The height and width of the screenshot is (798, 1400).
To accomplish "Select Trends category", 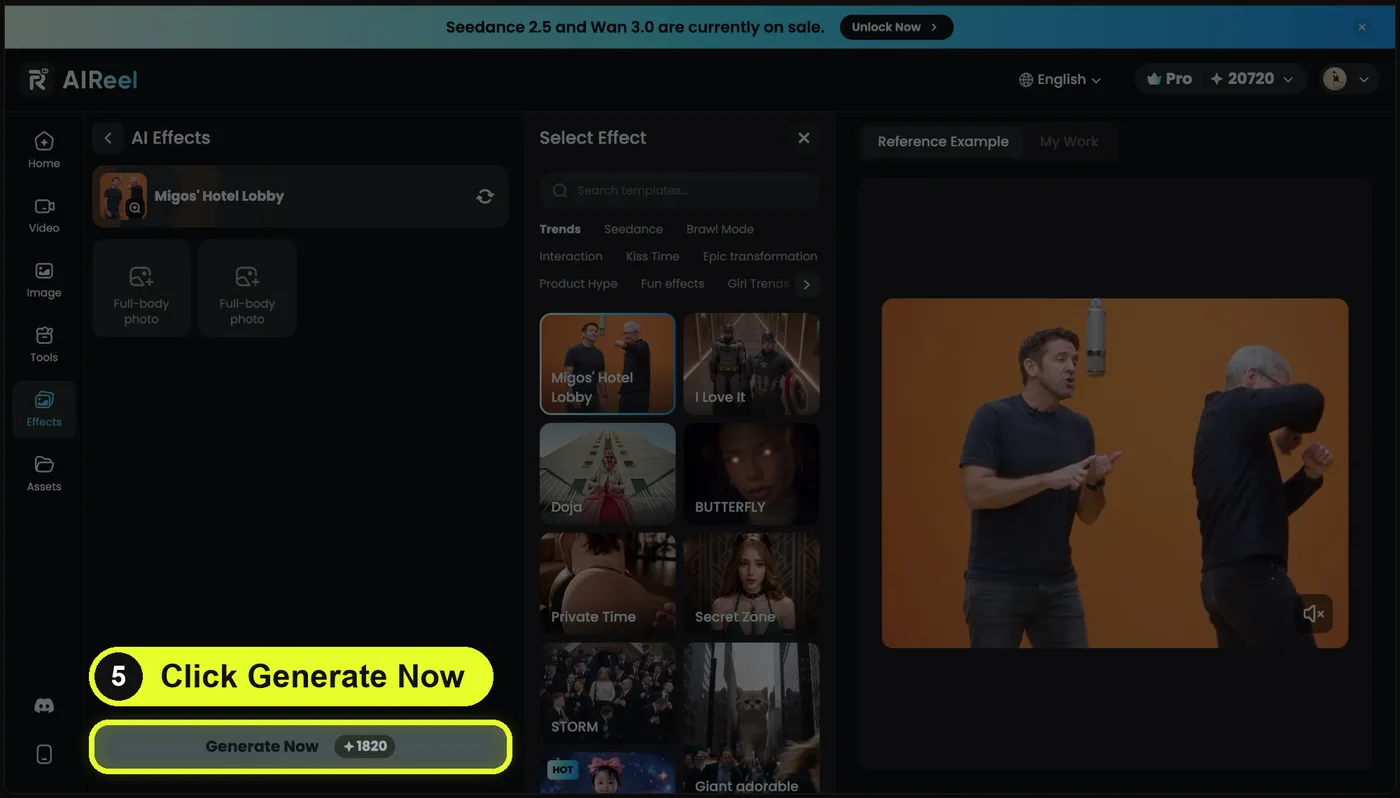I will (560, 229).
